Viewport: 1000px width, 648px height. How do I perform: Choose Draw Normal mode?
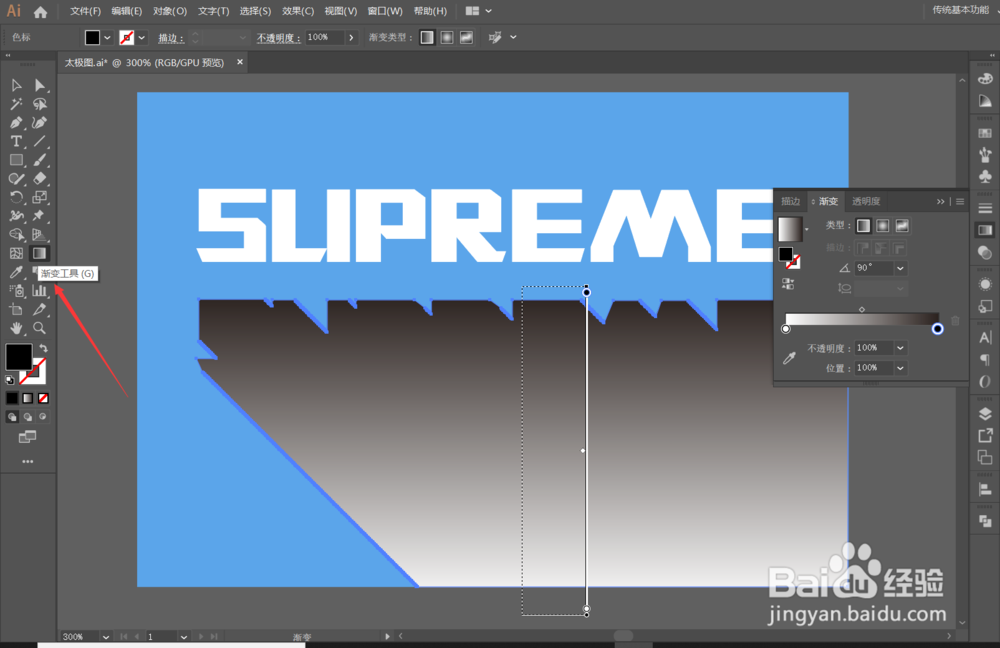point(12,416)
